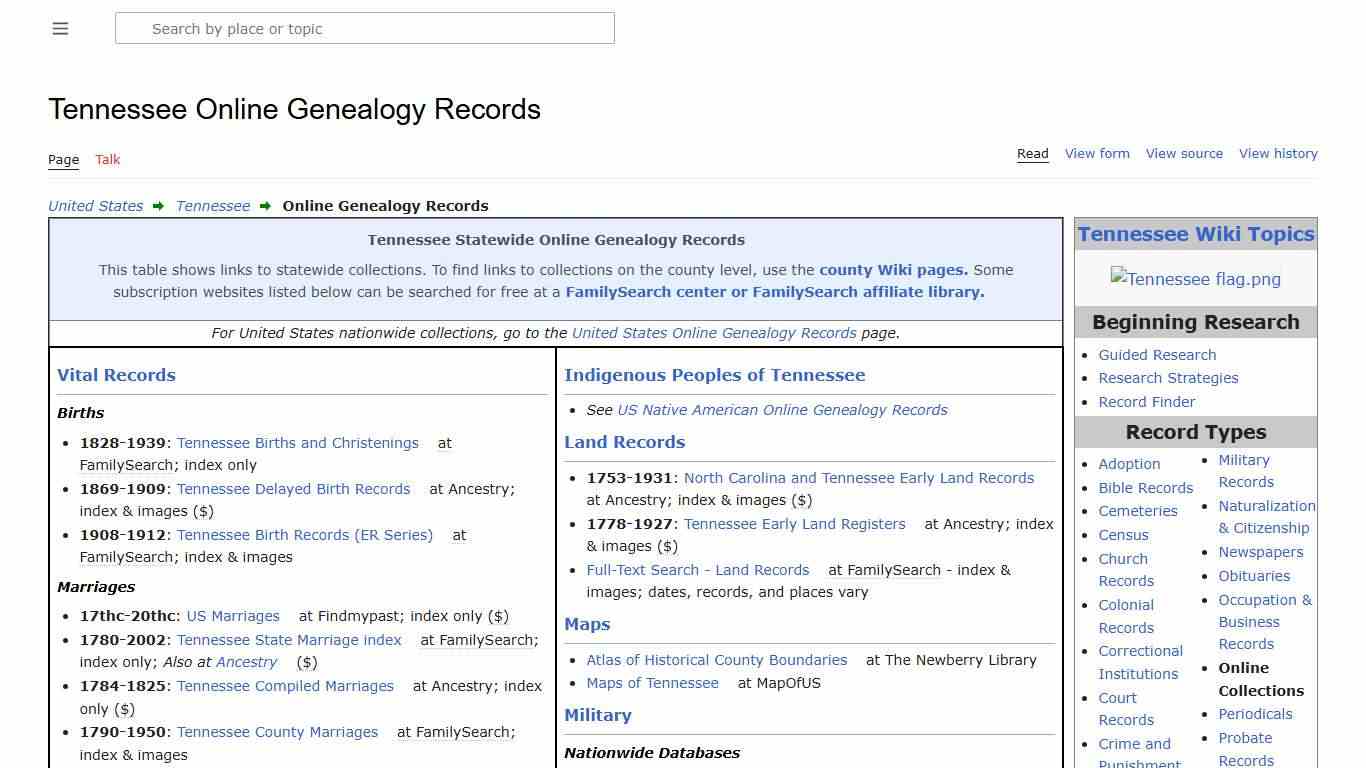Open the Atlas of Historical County Boundaries
Viewport: 1366px width, 768px height.
[716, 660]
